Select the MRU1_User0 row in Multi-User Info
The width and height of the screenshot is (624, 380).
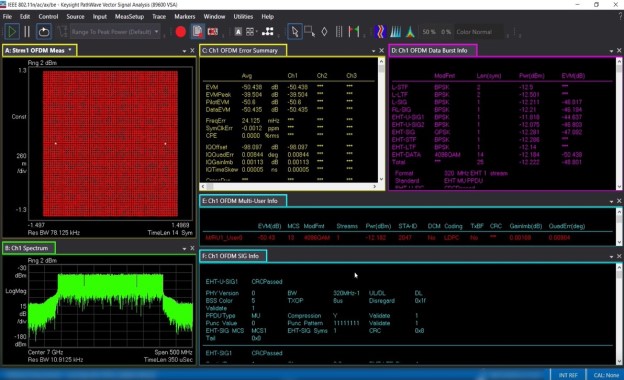[408, 238]
